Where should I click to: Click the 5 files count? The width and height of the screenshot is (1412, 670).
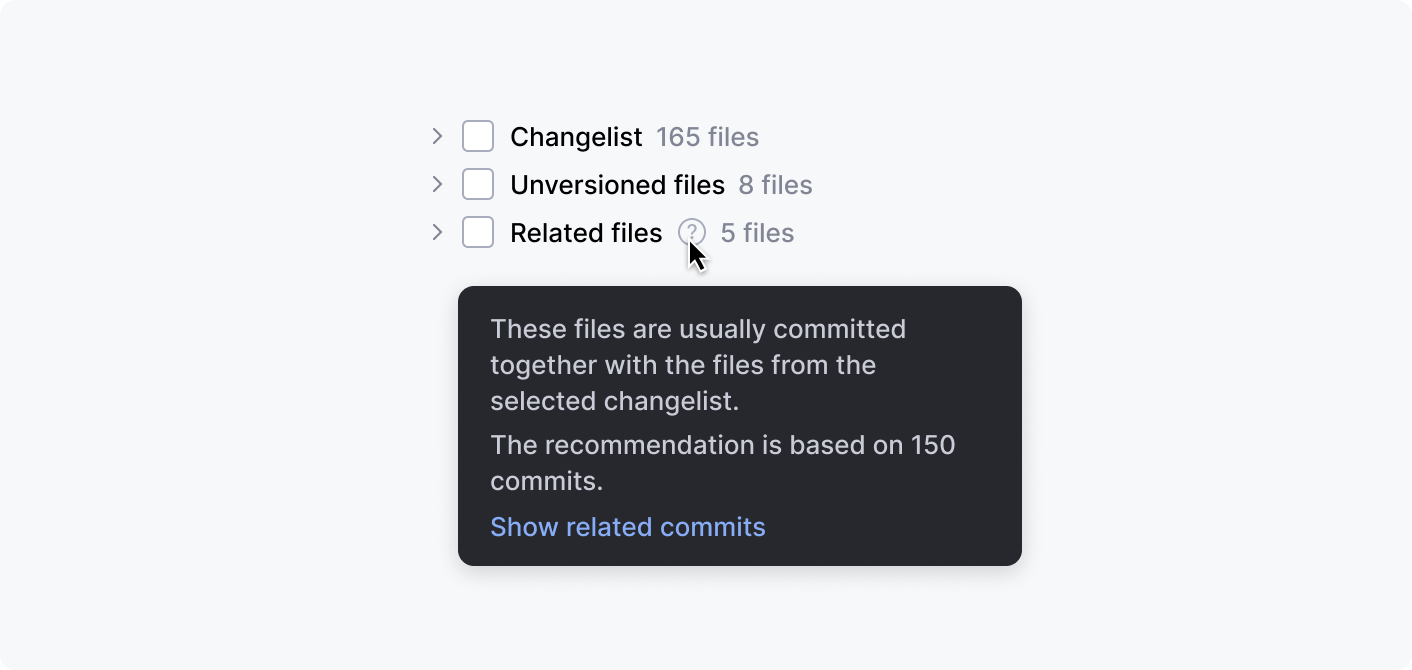pos(757,233)
